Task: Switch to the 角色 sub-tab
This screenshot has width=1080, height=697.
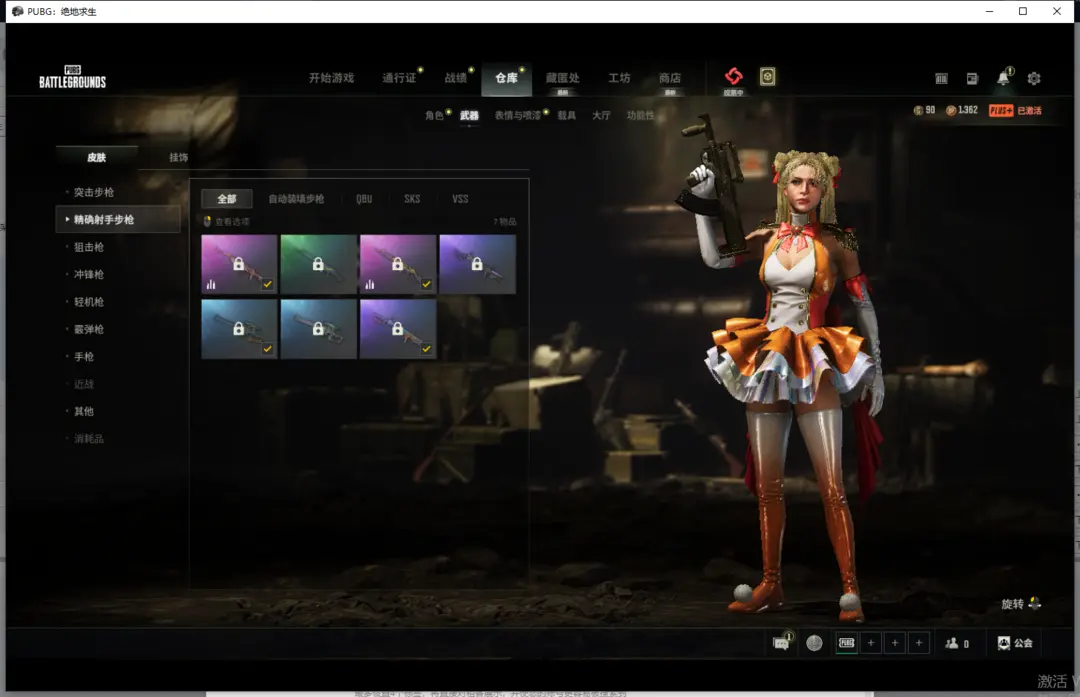Action: point(434,115)
